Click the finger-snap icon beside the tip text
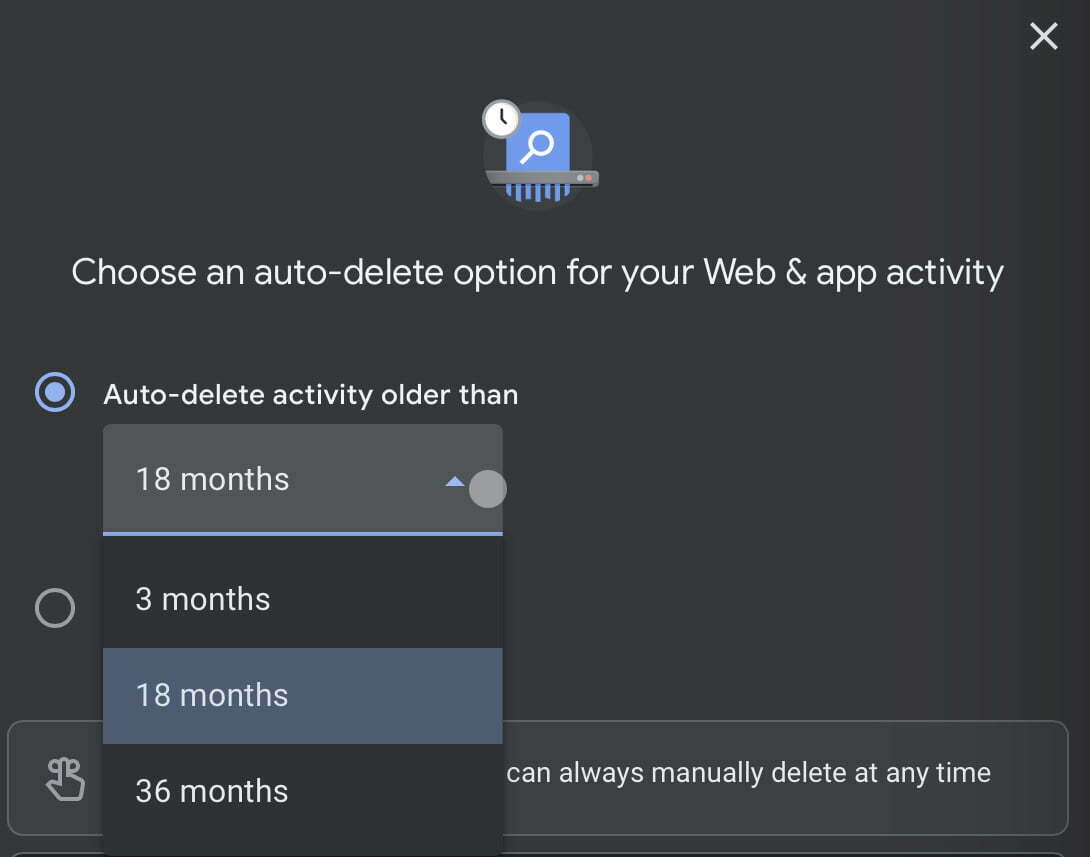Screen dimensions: 1090x857 pyautogui.click(x=63, y=777)
